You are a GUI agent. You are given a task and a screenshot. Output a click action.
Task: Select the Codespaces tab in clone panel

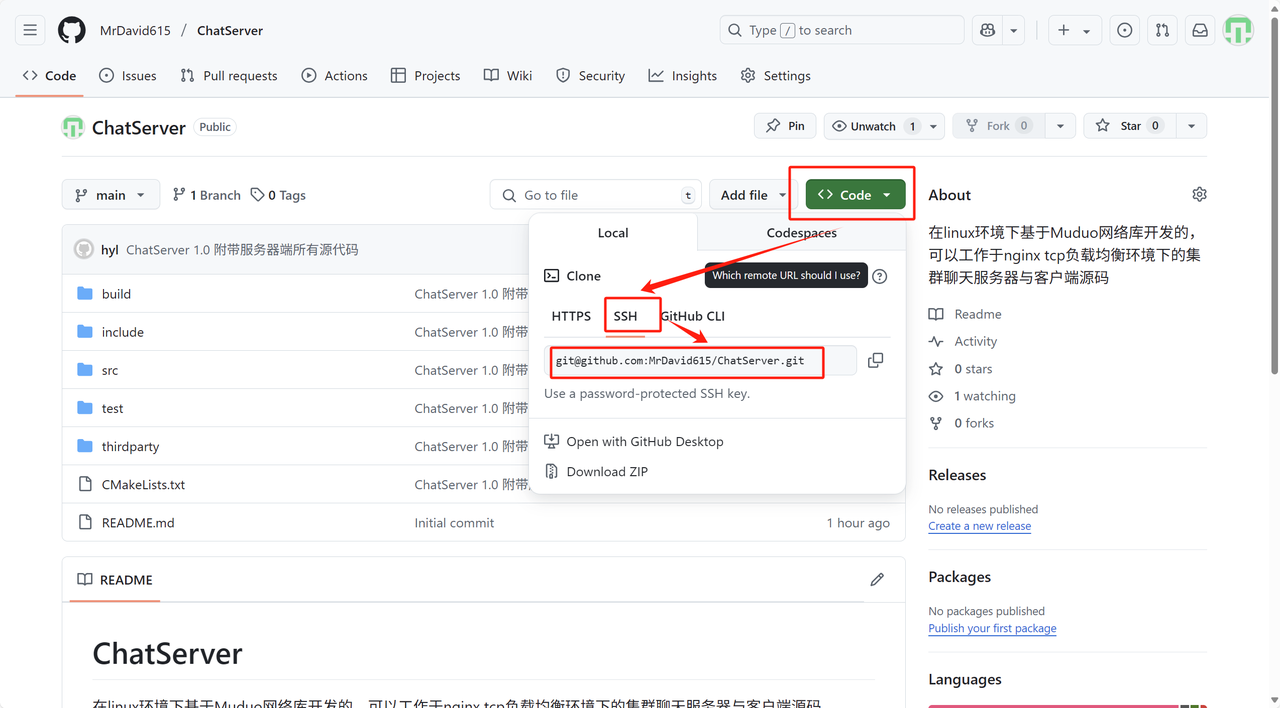(801, 232)
